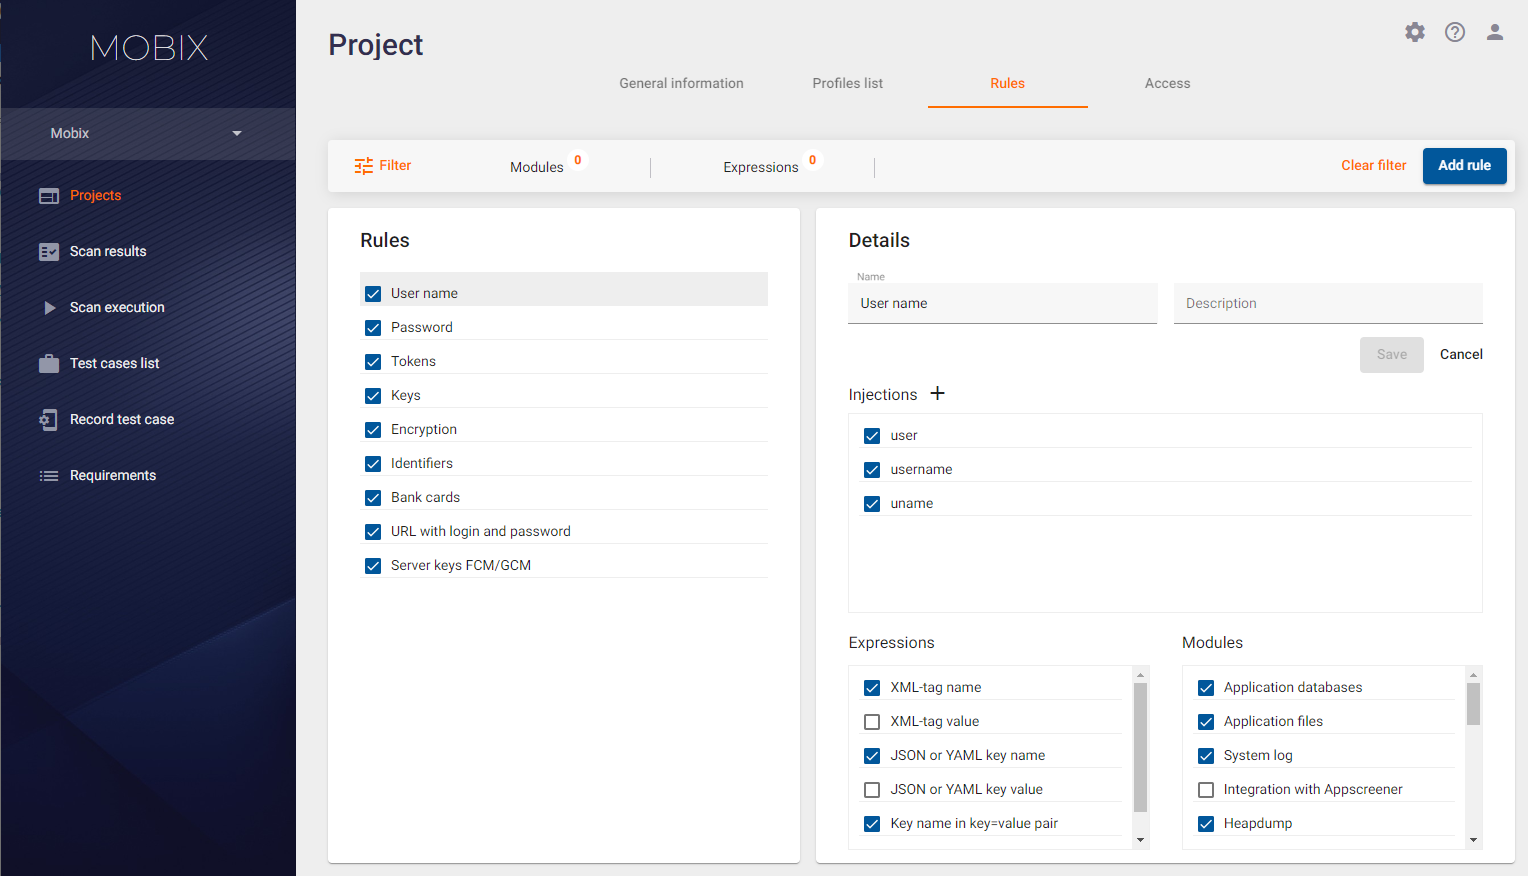1528x876 pixels.
Task: Click the MOBIX logo
Action: 149,47
